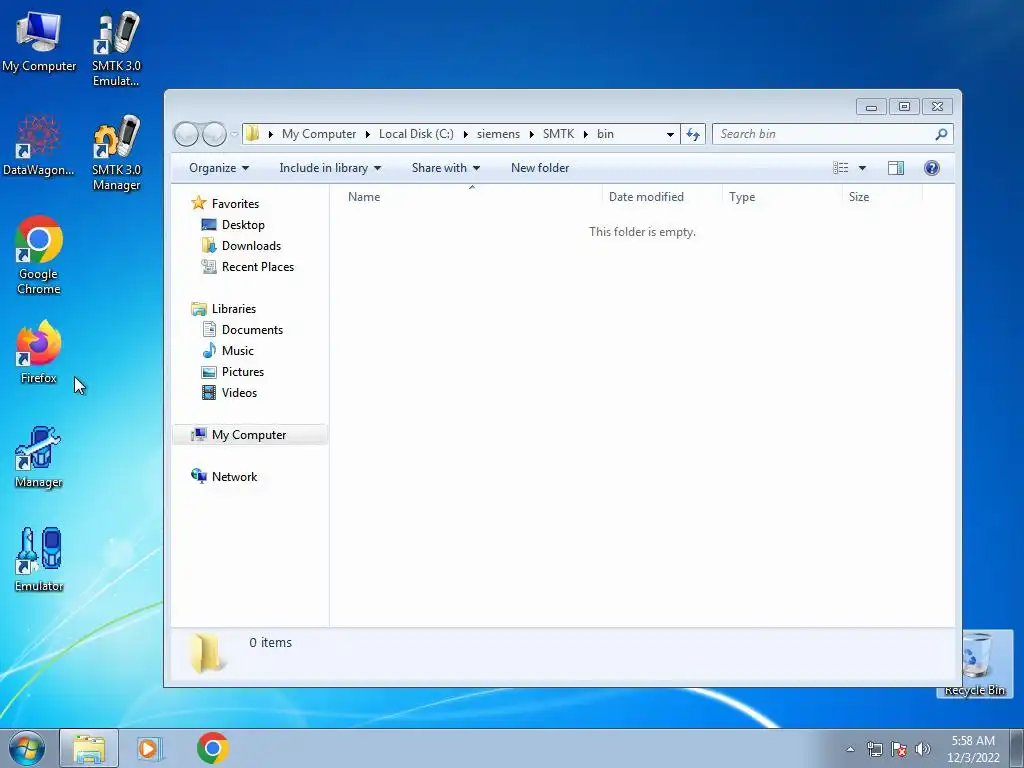Click Show desktop button at taskbar end

(1016, 748)
